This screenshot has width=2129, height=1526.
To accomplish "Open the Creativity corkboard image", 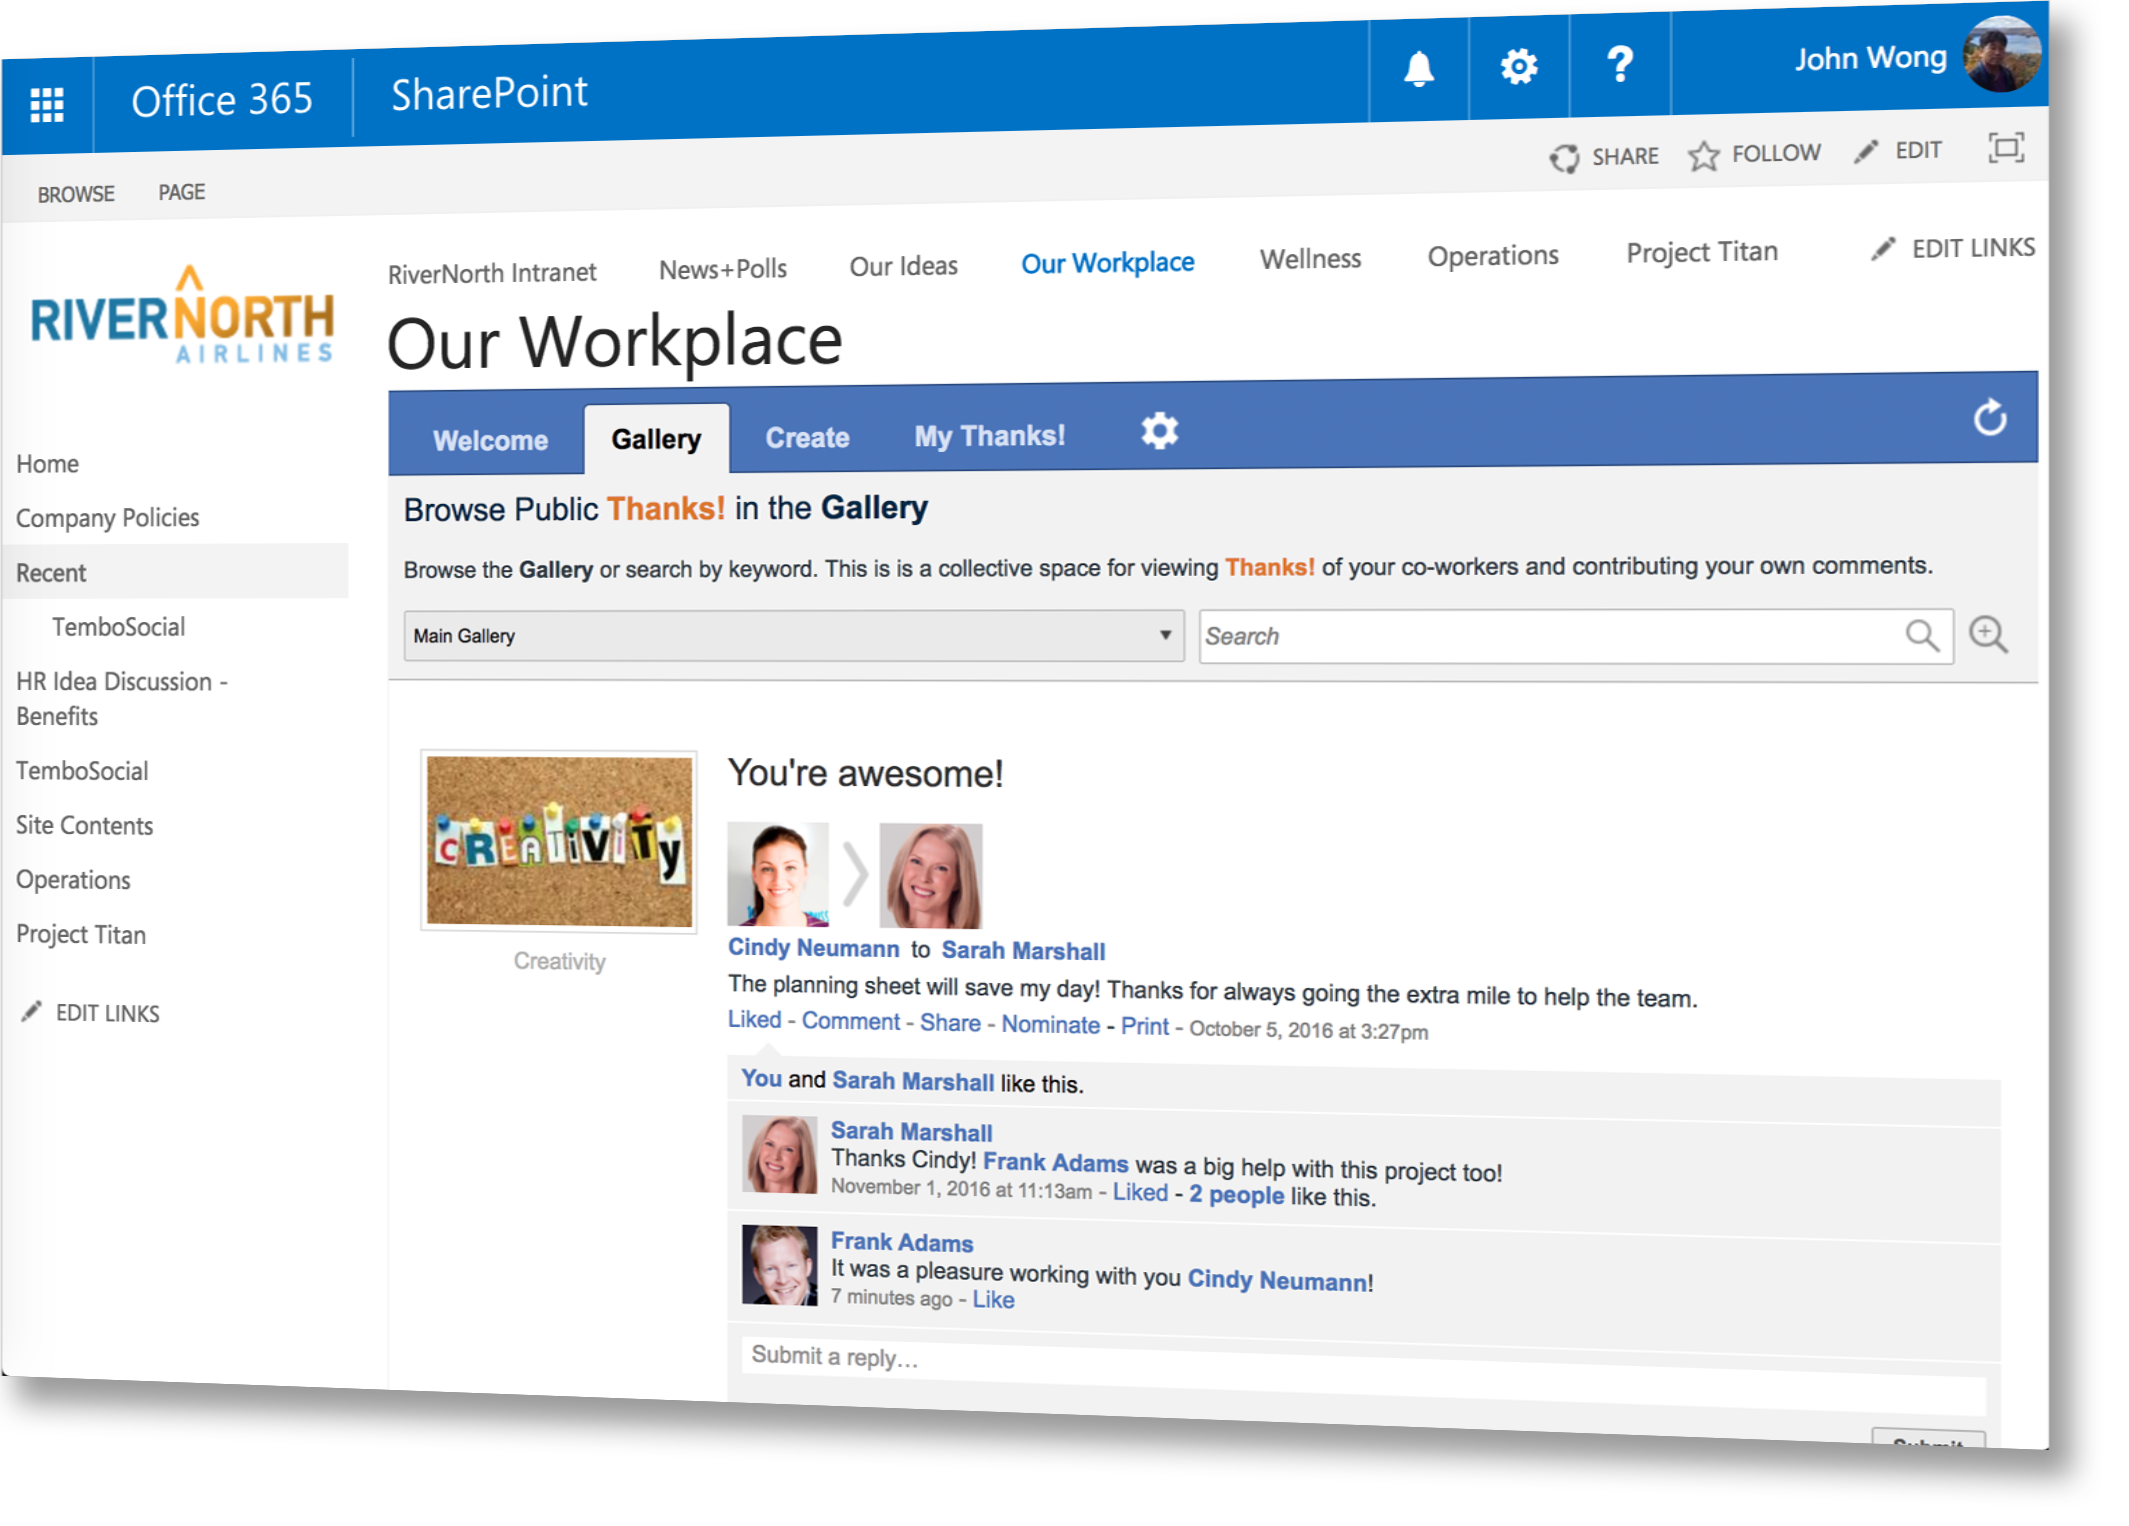I will click(559, 841).
